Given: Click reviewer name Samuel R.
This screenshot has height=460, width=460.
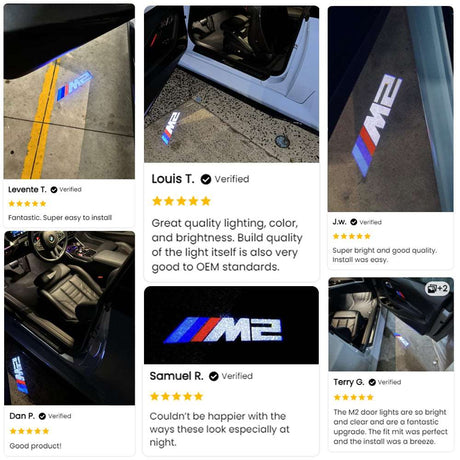Looking at the screenshot, I should pyautogui.click(x=176, y=376).
